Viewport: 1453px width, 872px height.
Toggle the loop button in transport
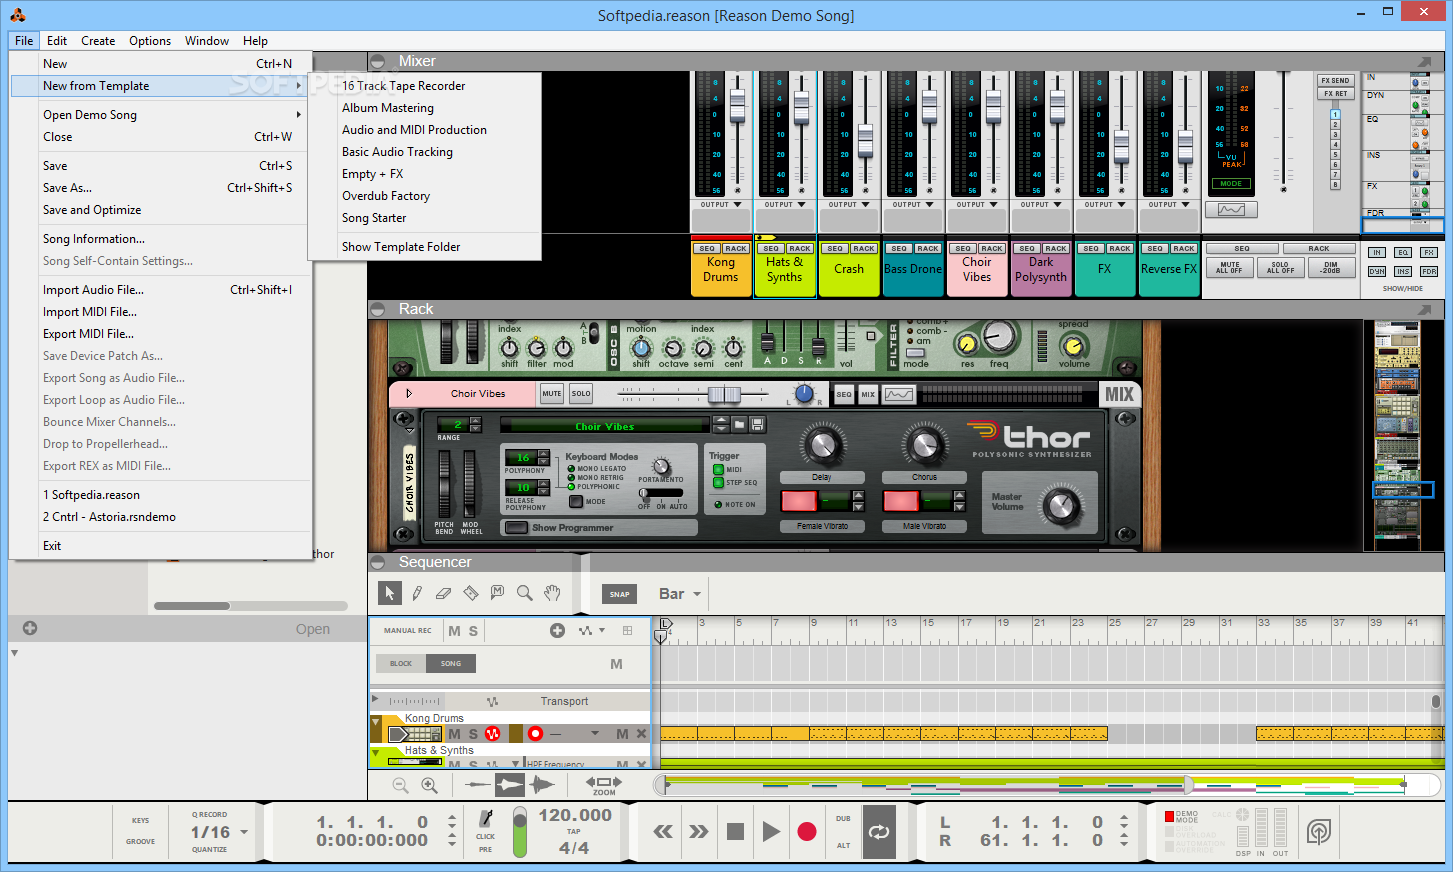[879, 831]
